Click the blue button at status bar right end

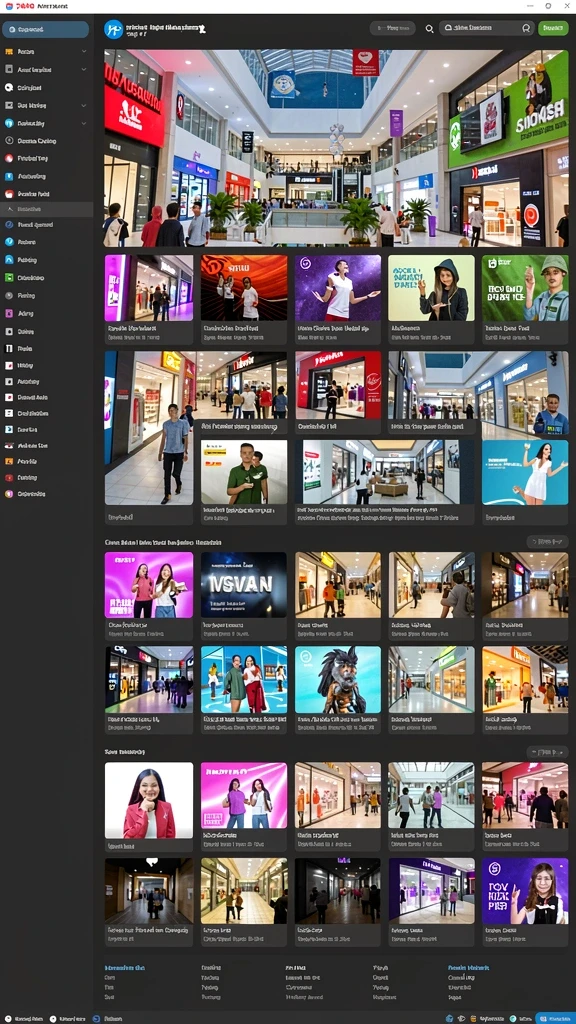(x=554, y=1018)
